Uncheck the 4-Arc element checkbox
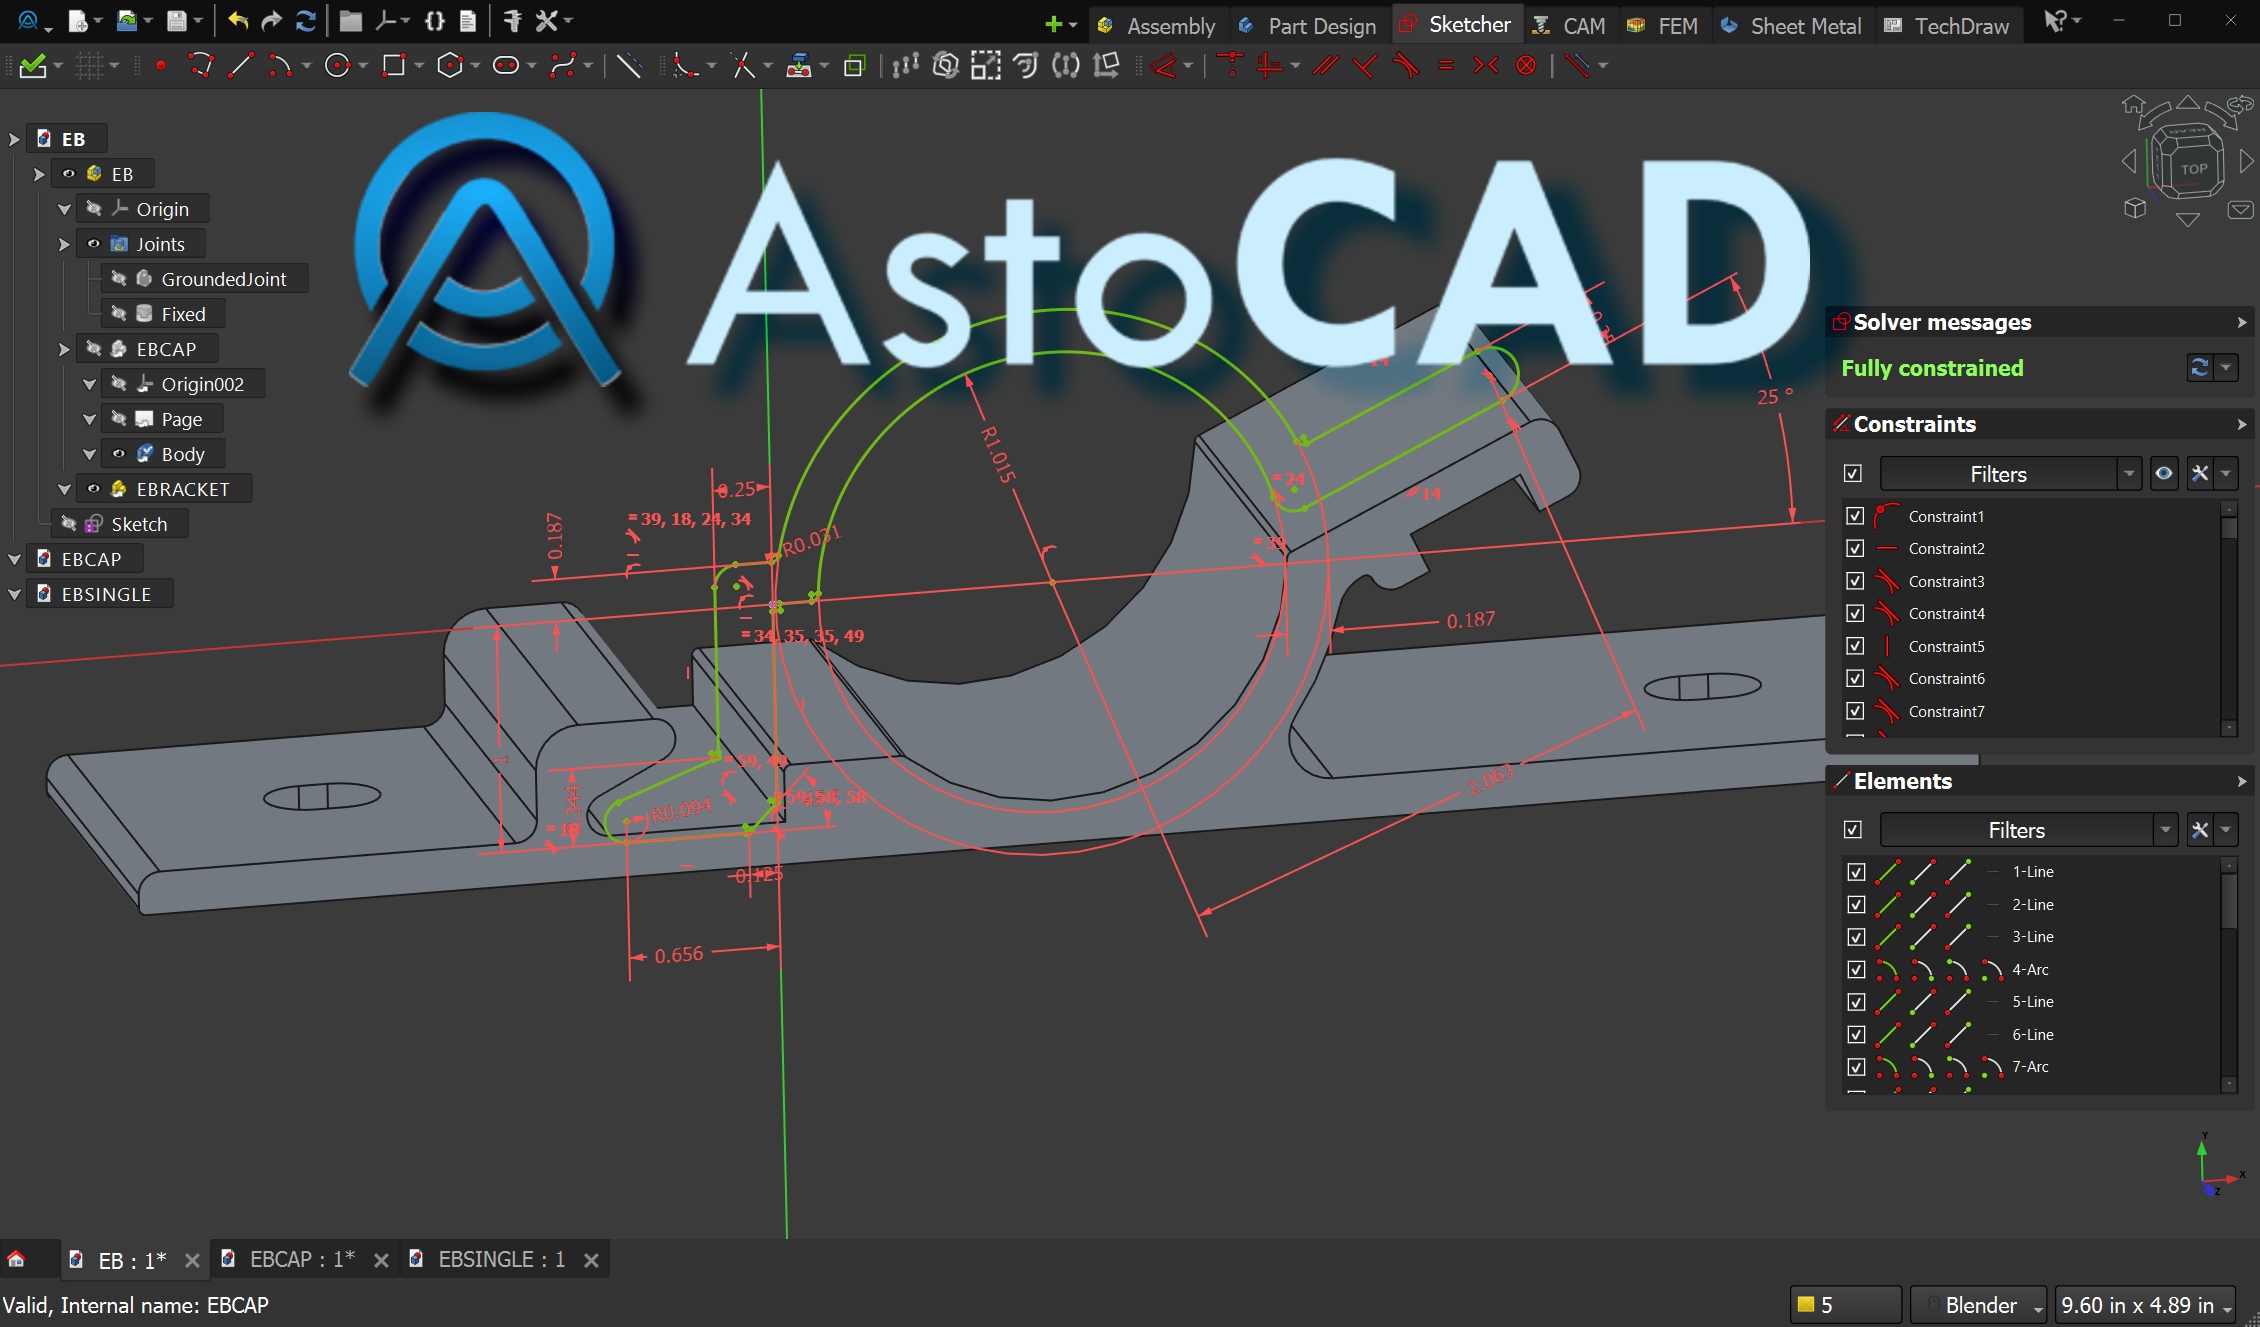This screenshot has height=1327, width=2260. coord(1856,969)
